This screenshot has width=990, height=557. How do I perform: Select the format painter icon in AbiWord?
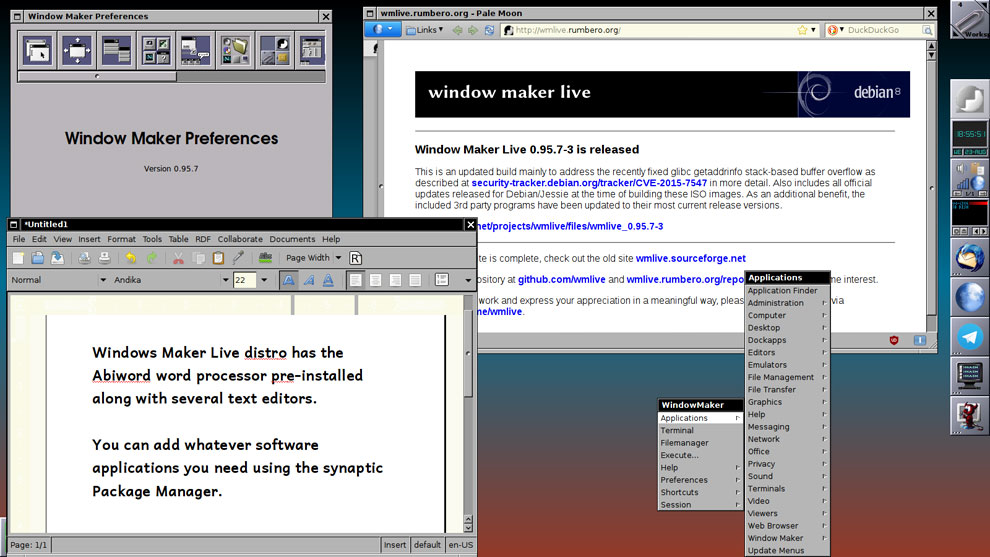[238, 258]
